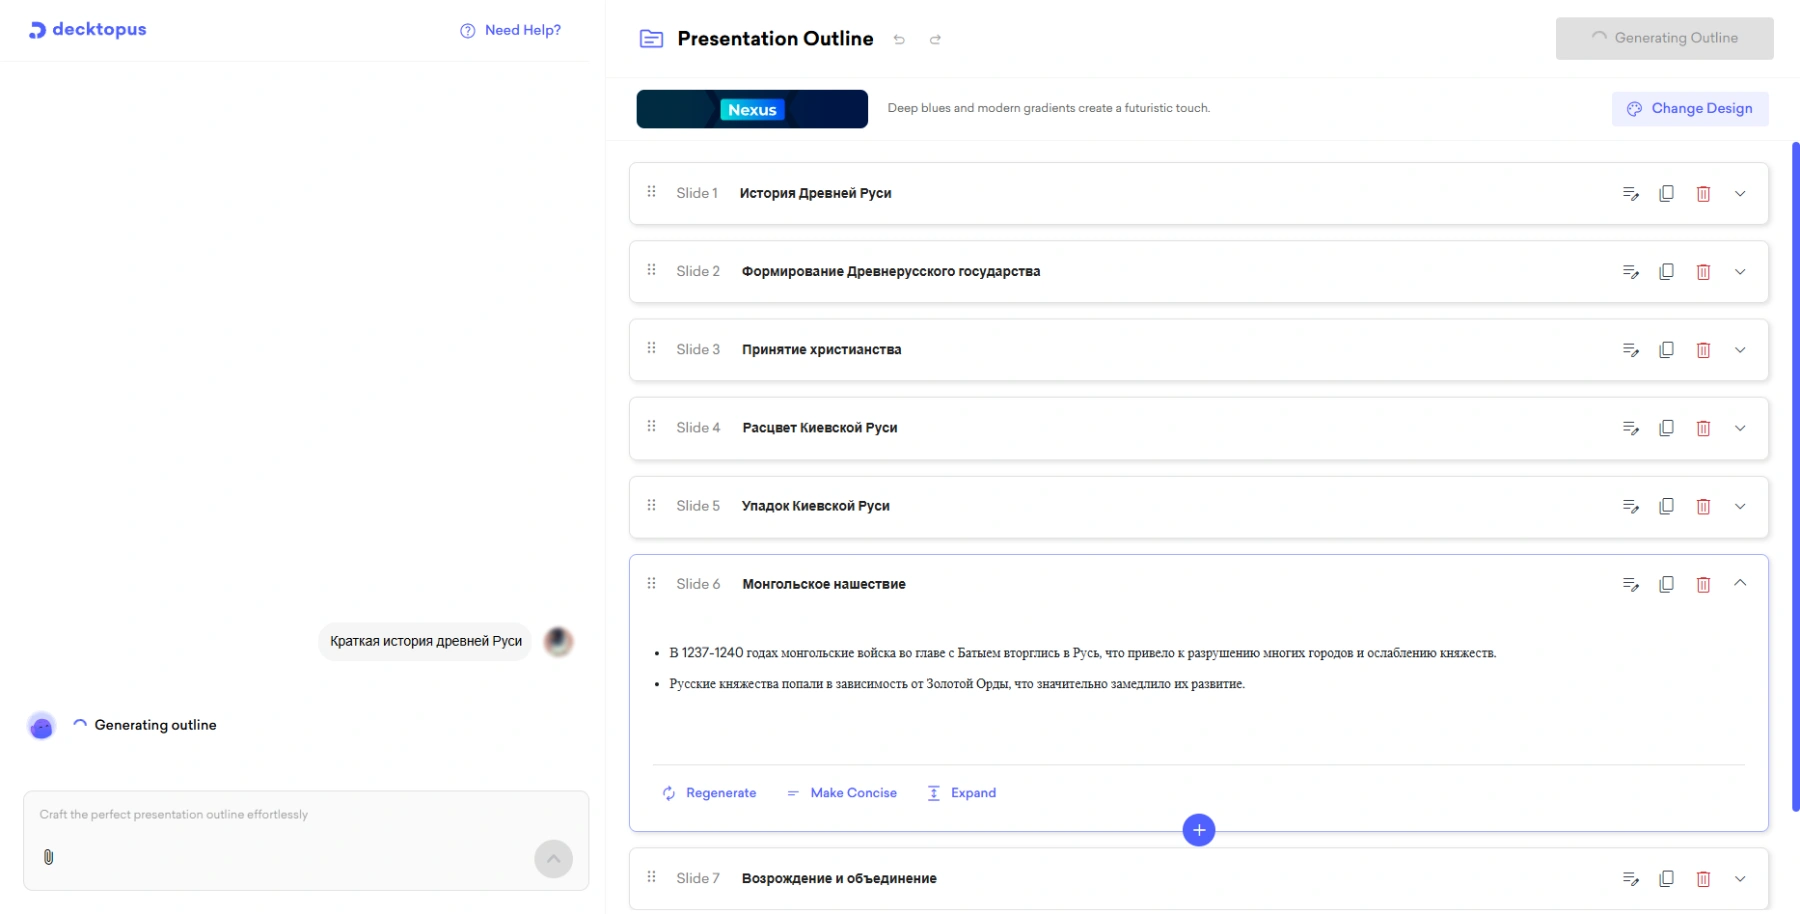Expand Slide 1 История Древней Руси
This screenshot has height=914, width=1800.
pyautogui.click(x=1740, y=194)
